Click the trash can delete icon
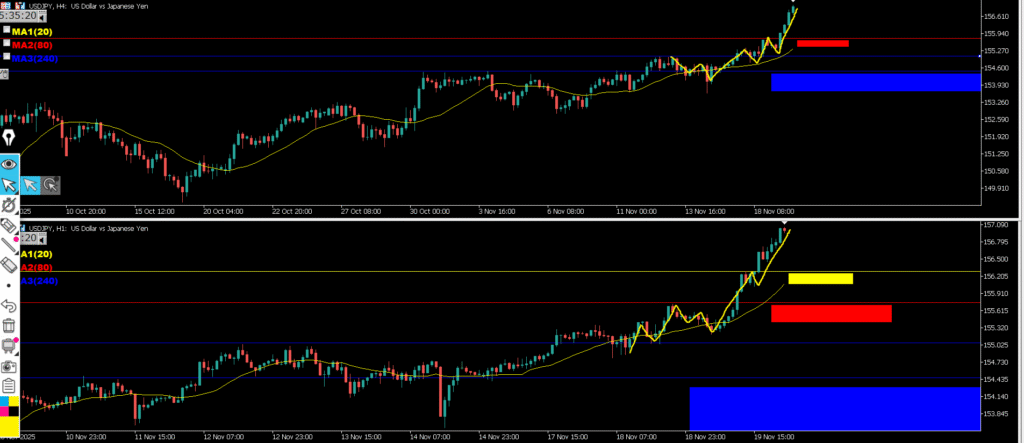Viewport: 1024px width, 443px height. [x=9, y=325]
